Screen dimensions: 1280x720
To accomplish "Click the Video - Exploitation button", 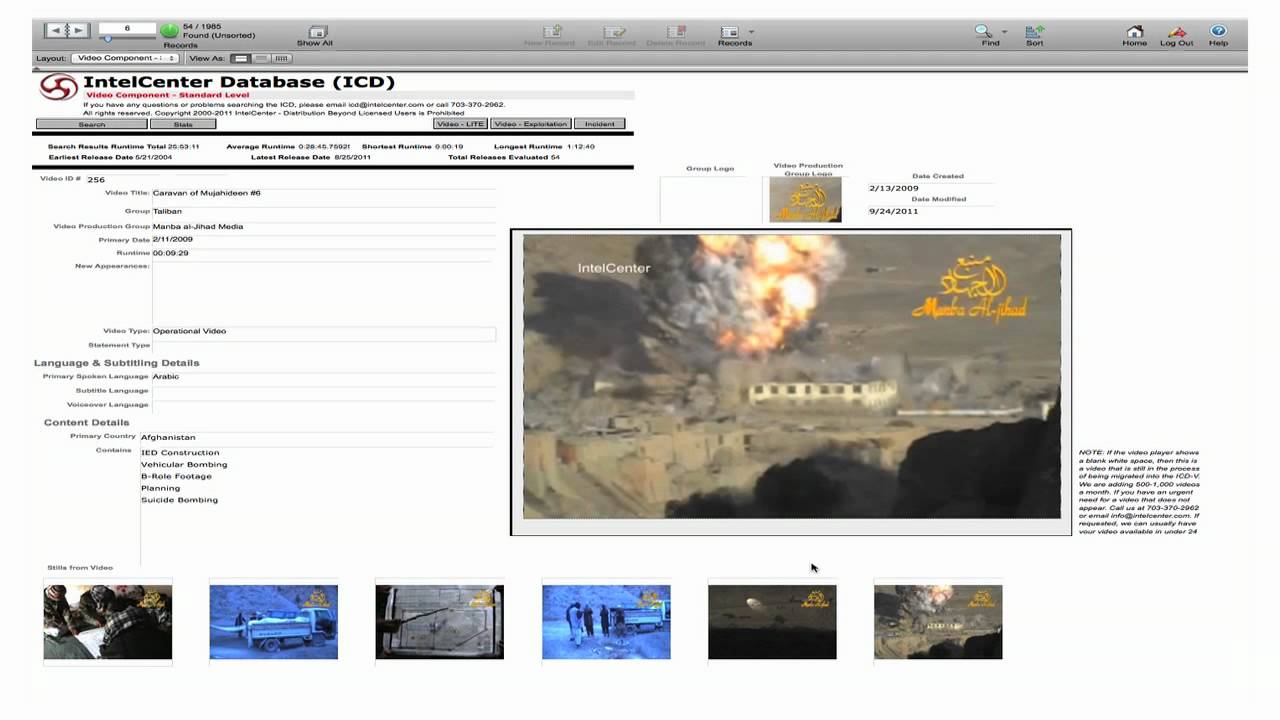I will pyautogui.click(x=531, y=124).
